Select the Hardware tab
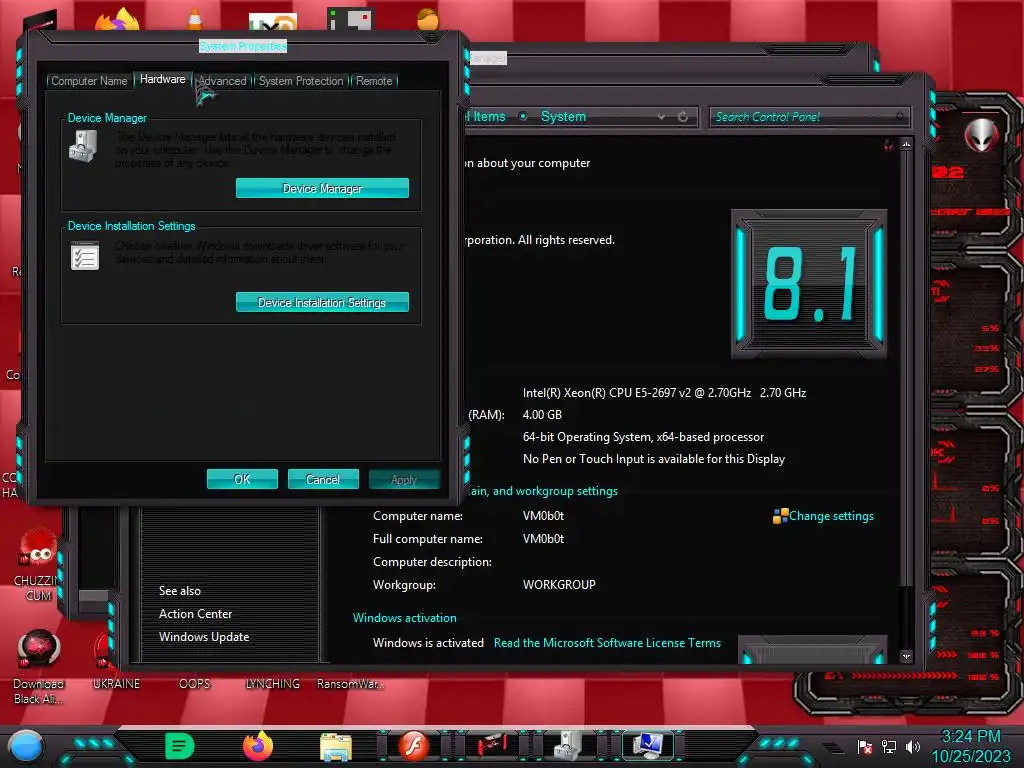 tap(163, 79)
